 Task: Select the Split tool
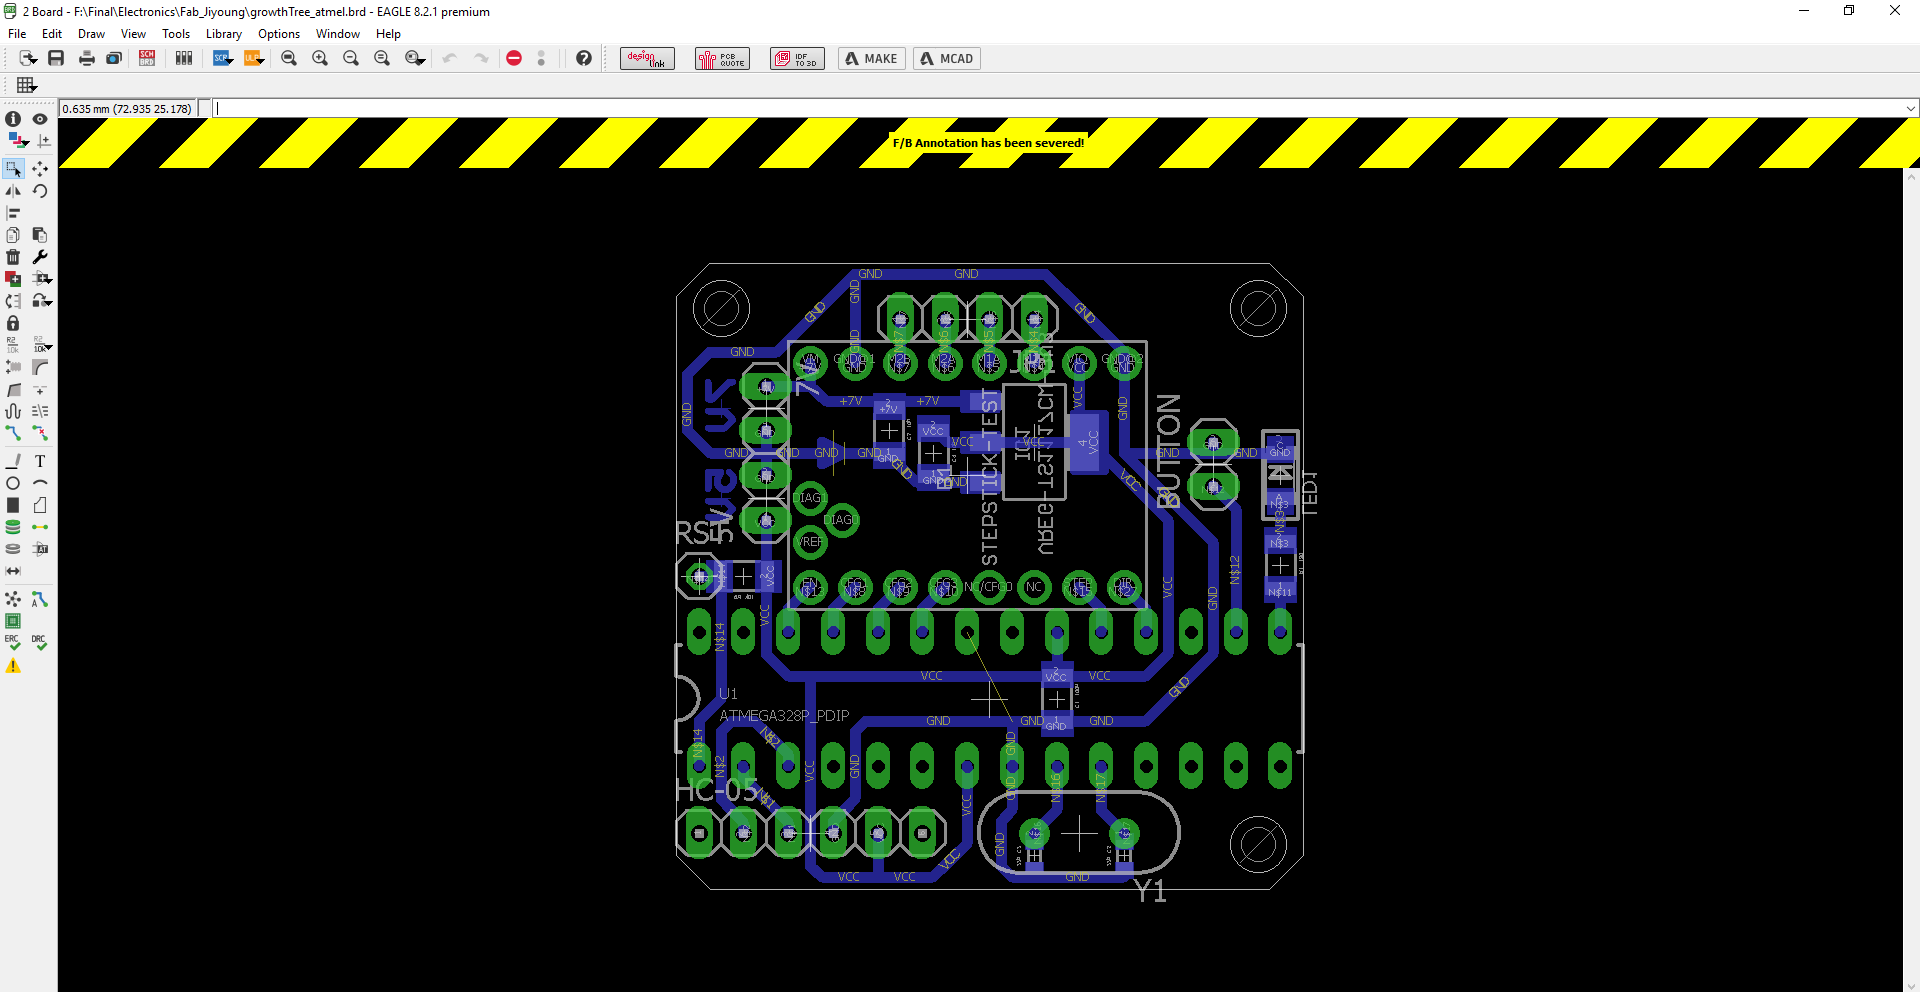(13, 389)
